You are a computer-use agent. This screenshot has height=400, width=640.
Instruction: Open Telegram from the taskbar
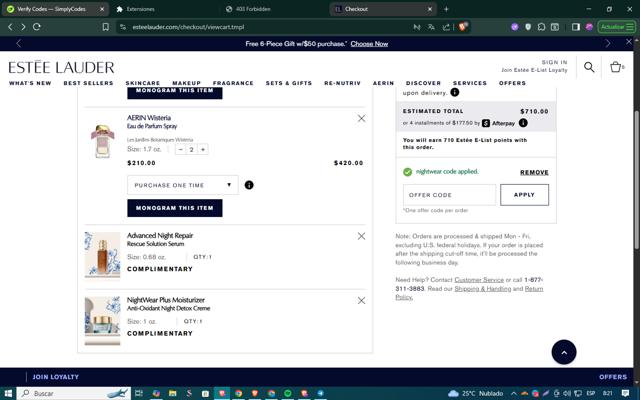pos(320,393)
